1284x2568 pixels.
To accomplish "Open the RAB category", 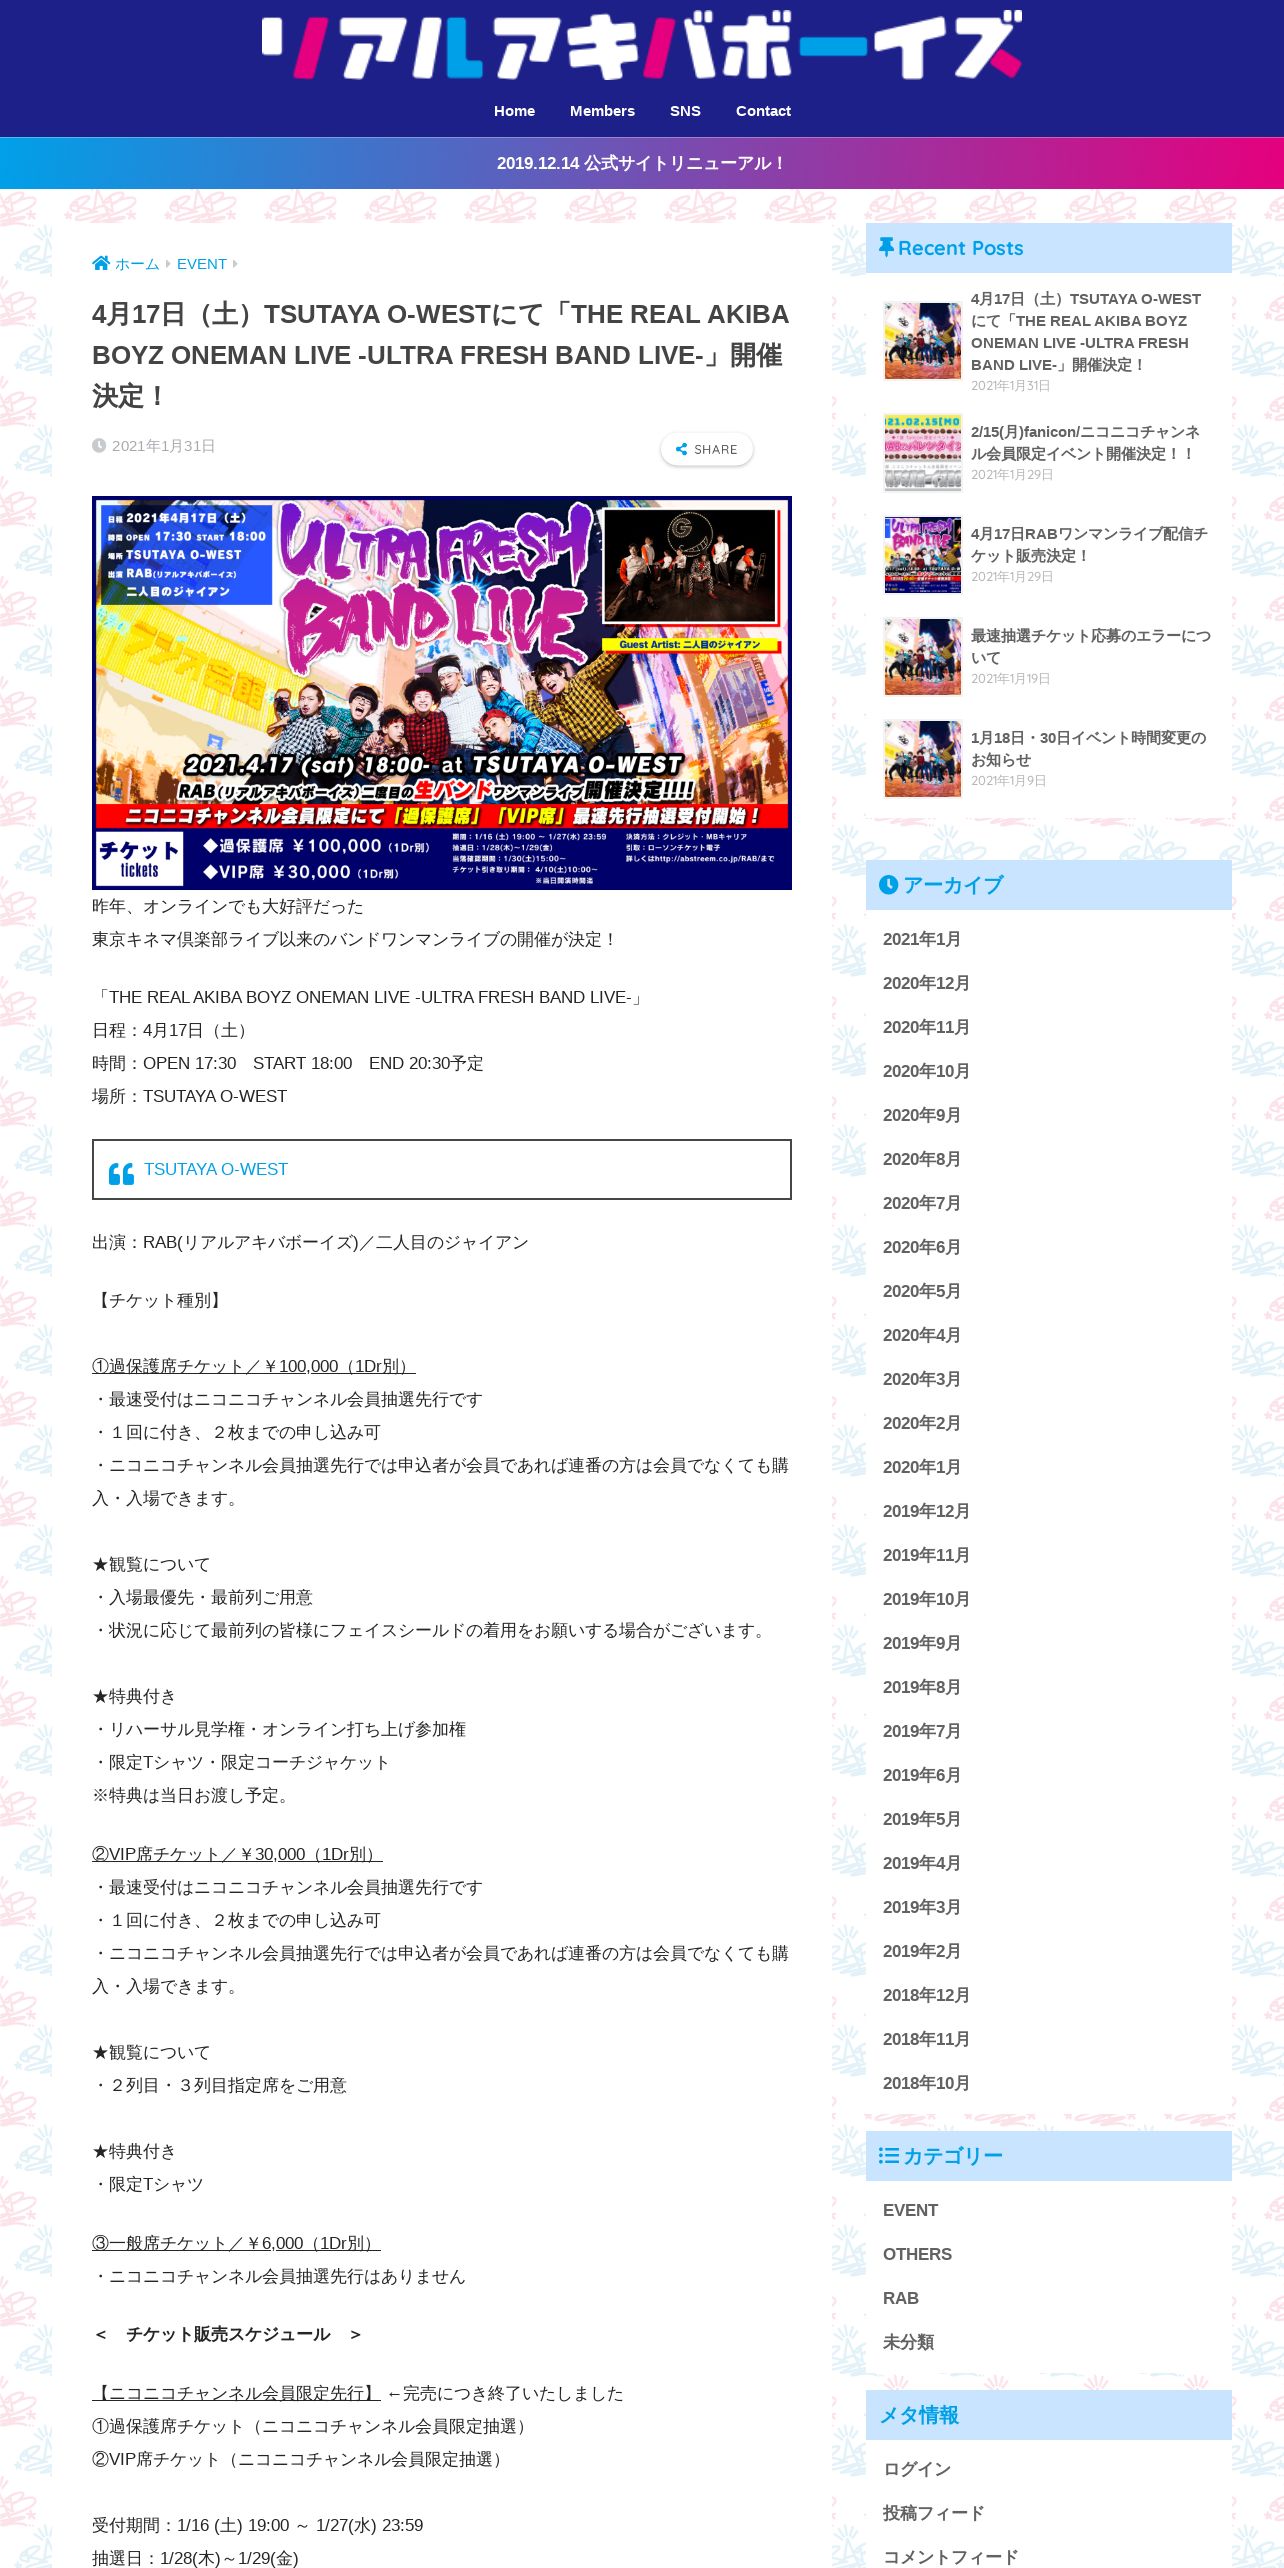I will [900, 2298].
